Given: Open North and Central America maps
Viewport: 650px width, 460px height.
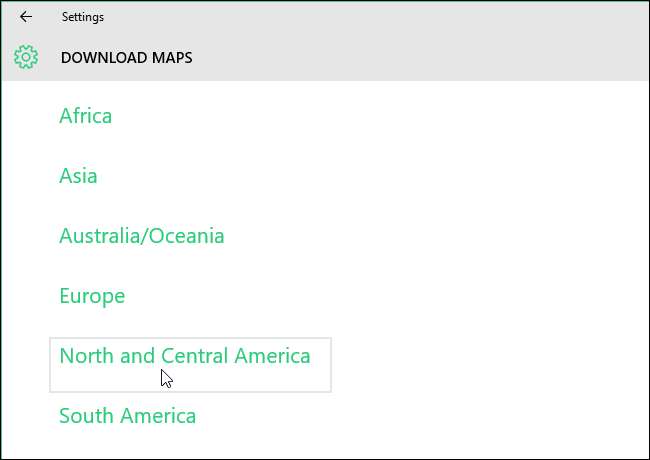Looking at the screenshot, I should click(185, 356).
